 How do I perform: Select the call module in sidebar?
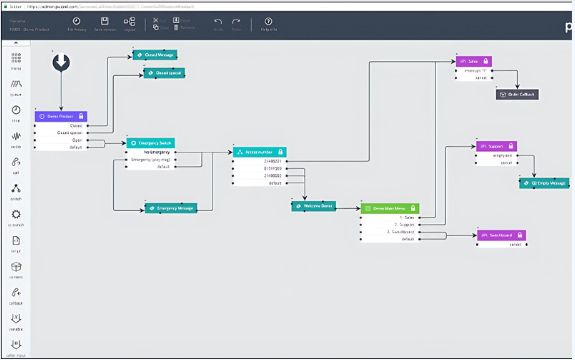(x=16, y=166)
